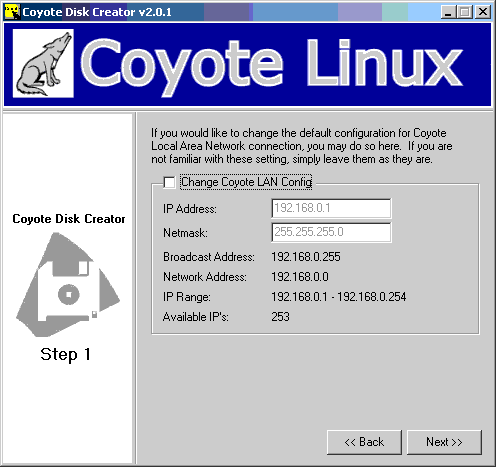The height and width of the screenshot is (467, 496).
Task: Minimize the Coyote Disk Creator window
Action: pos(448,12)
